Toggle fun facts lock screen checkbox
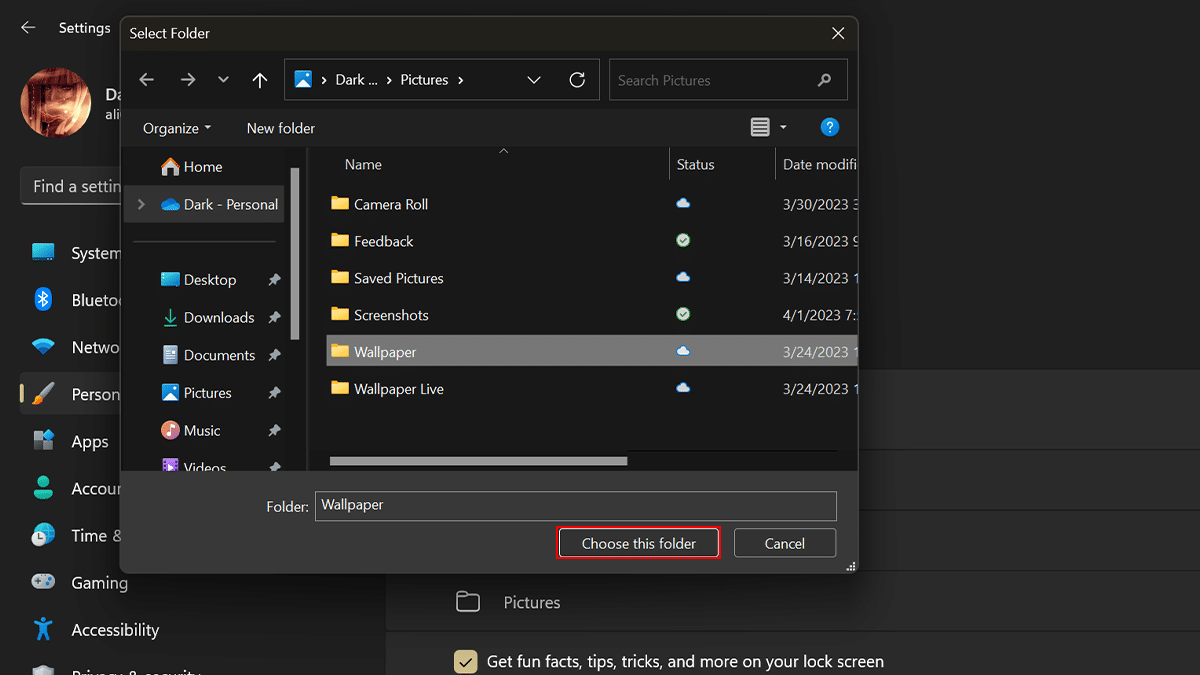The width and height of the screenshot is (1200, 675). click(465, 661)
